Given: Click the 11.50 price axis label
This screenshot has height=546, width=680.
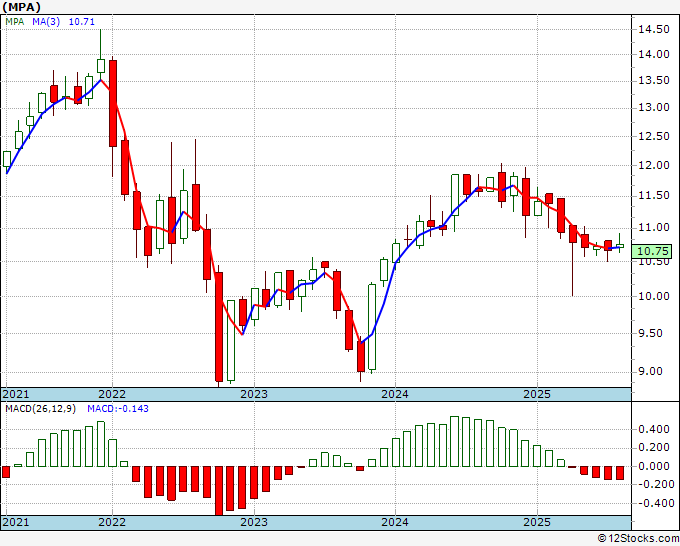Looking at the screenshot, I should (x=654, y=196).
